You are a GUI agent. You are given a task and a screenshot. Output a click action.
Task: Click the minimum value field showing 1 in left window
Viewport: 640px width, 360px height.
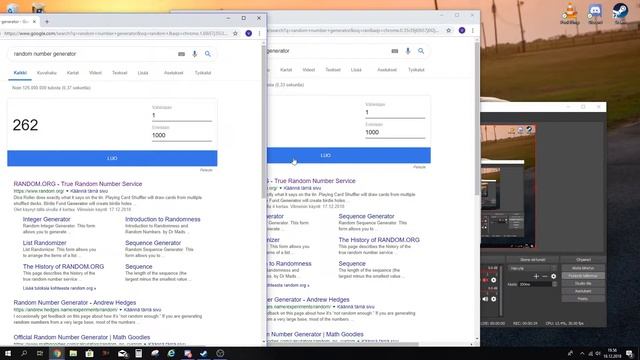click(x=182, y=116)
